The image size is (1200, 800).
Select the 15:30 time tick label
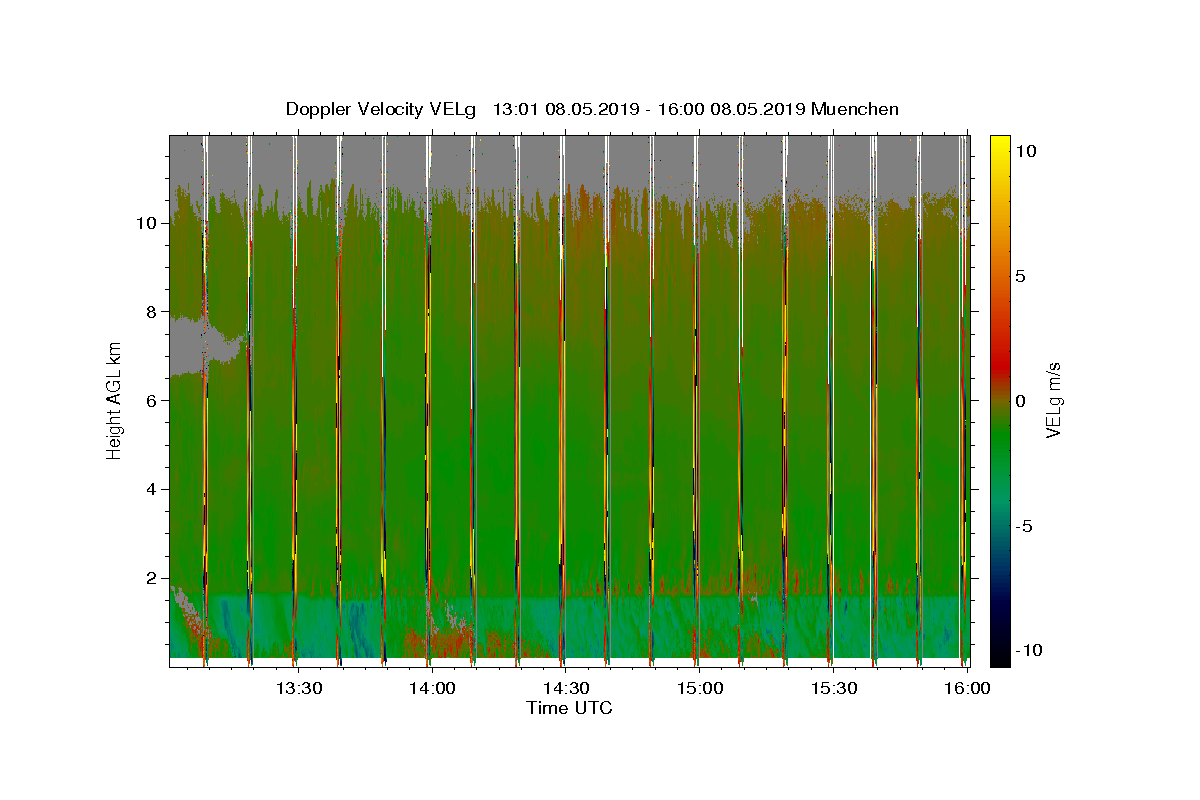click(x=834, y=688)
